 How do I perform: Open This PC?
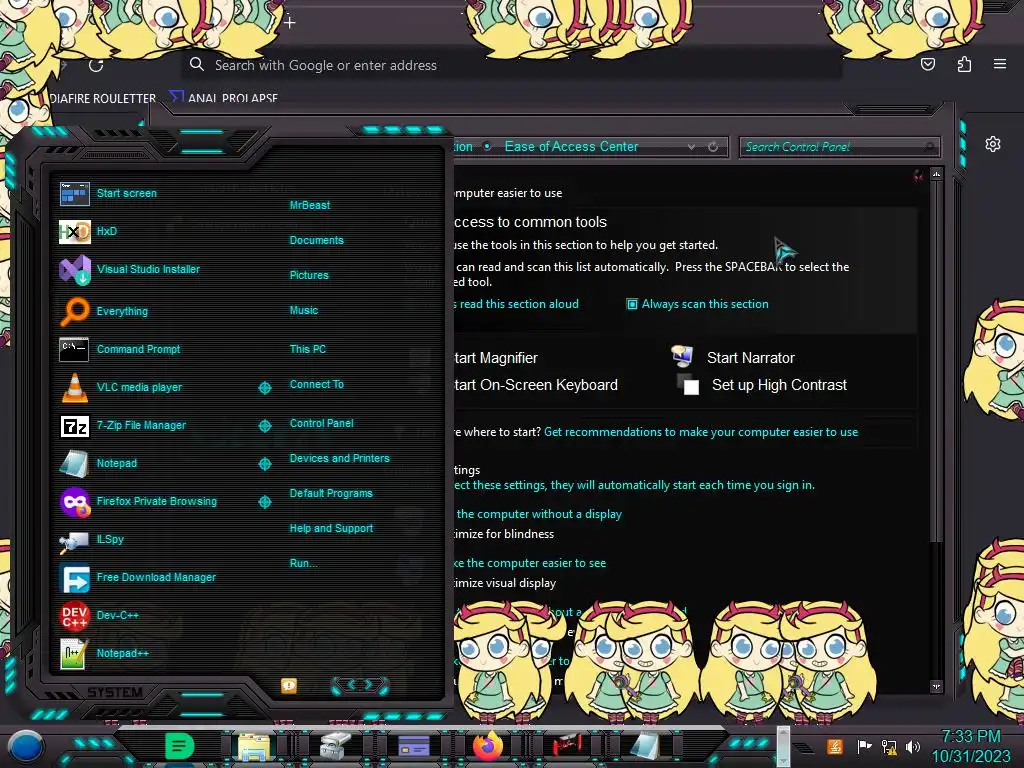[x=308, y=349]
